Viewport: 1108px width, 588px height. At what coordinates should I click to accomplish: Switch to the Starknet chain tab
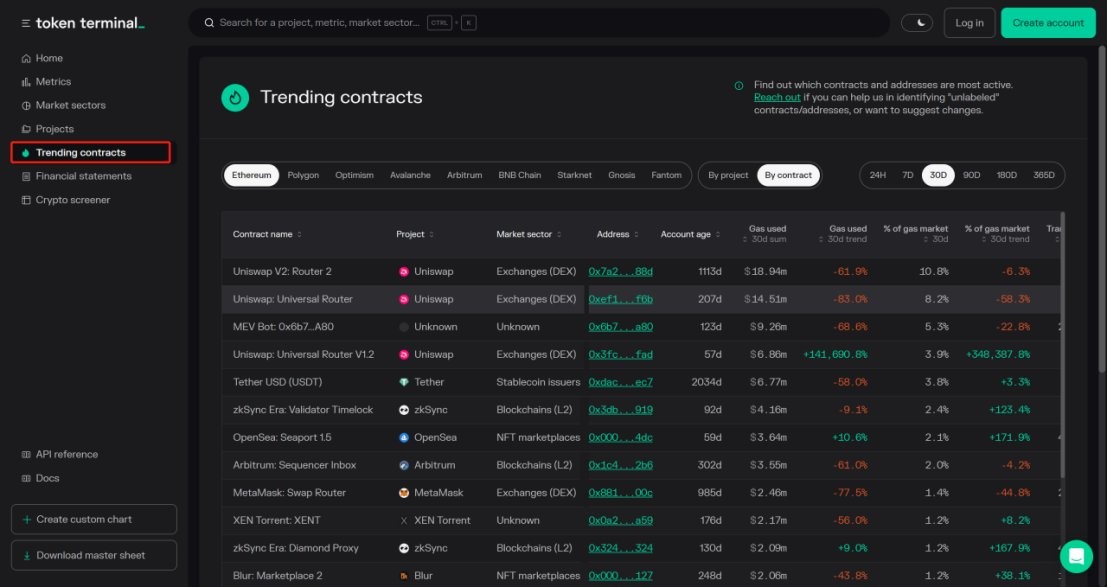(x=574, y=175)
